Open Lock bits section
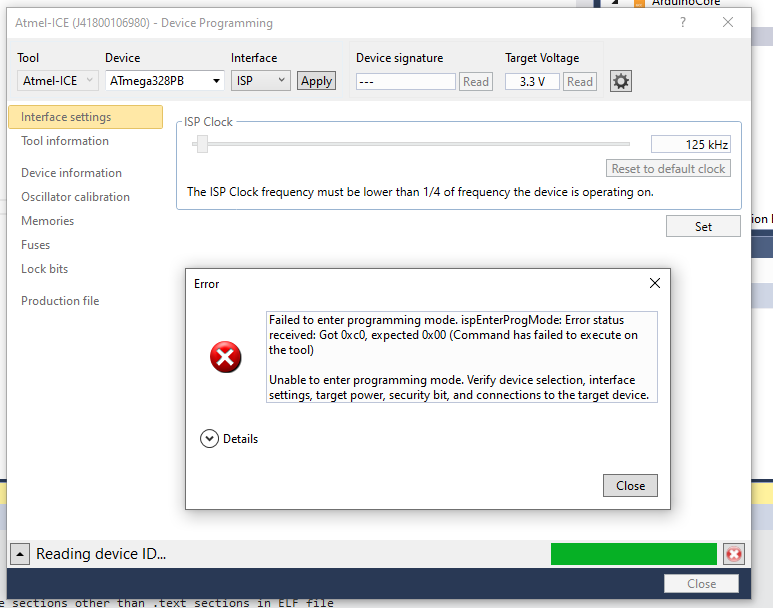 point(44,269)
